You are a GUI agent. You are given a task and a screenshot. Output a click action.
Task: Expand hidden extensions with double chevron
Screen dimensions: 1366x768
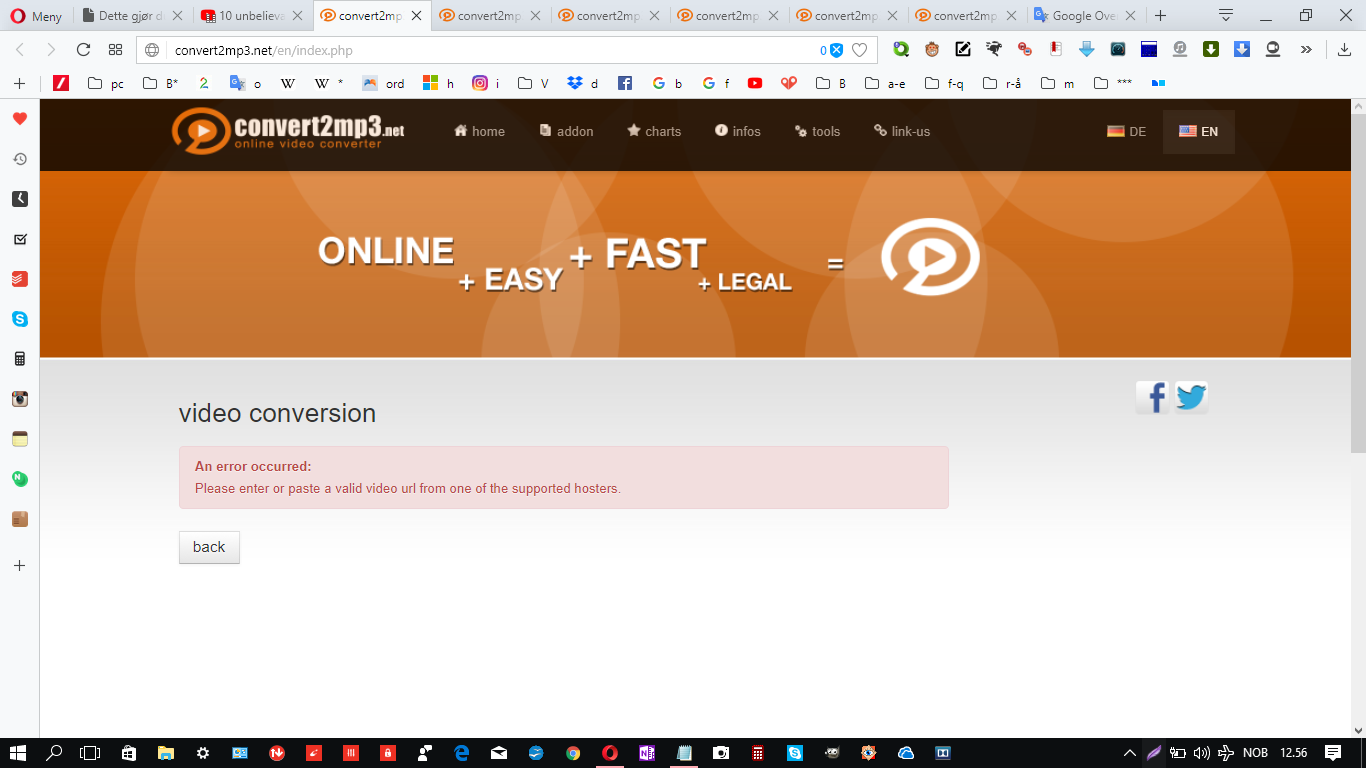pos(1306,50)
